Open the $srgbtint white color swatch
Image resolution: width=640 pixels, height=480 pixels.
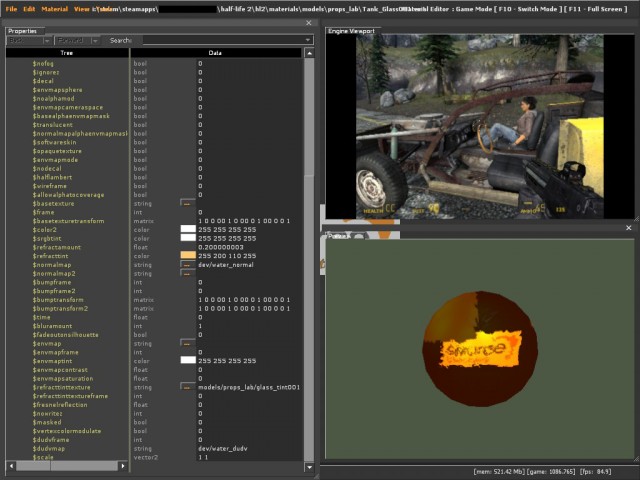click(x=188, y=238)
